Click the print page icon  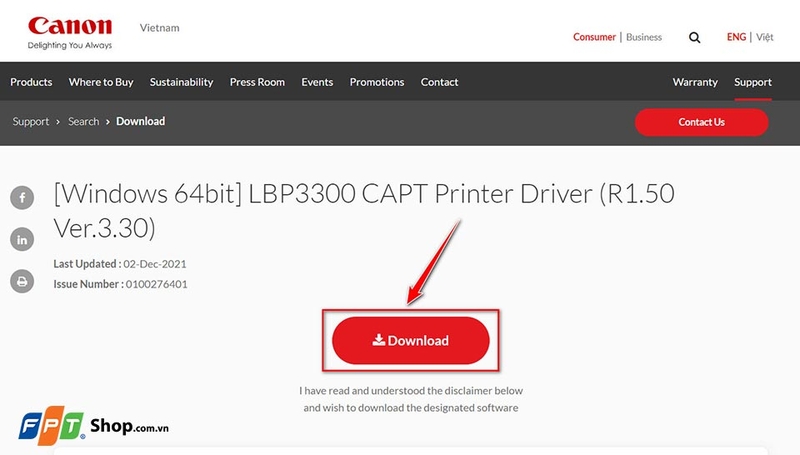coord(22,281)
